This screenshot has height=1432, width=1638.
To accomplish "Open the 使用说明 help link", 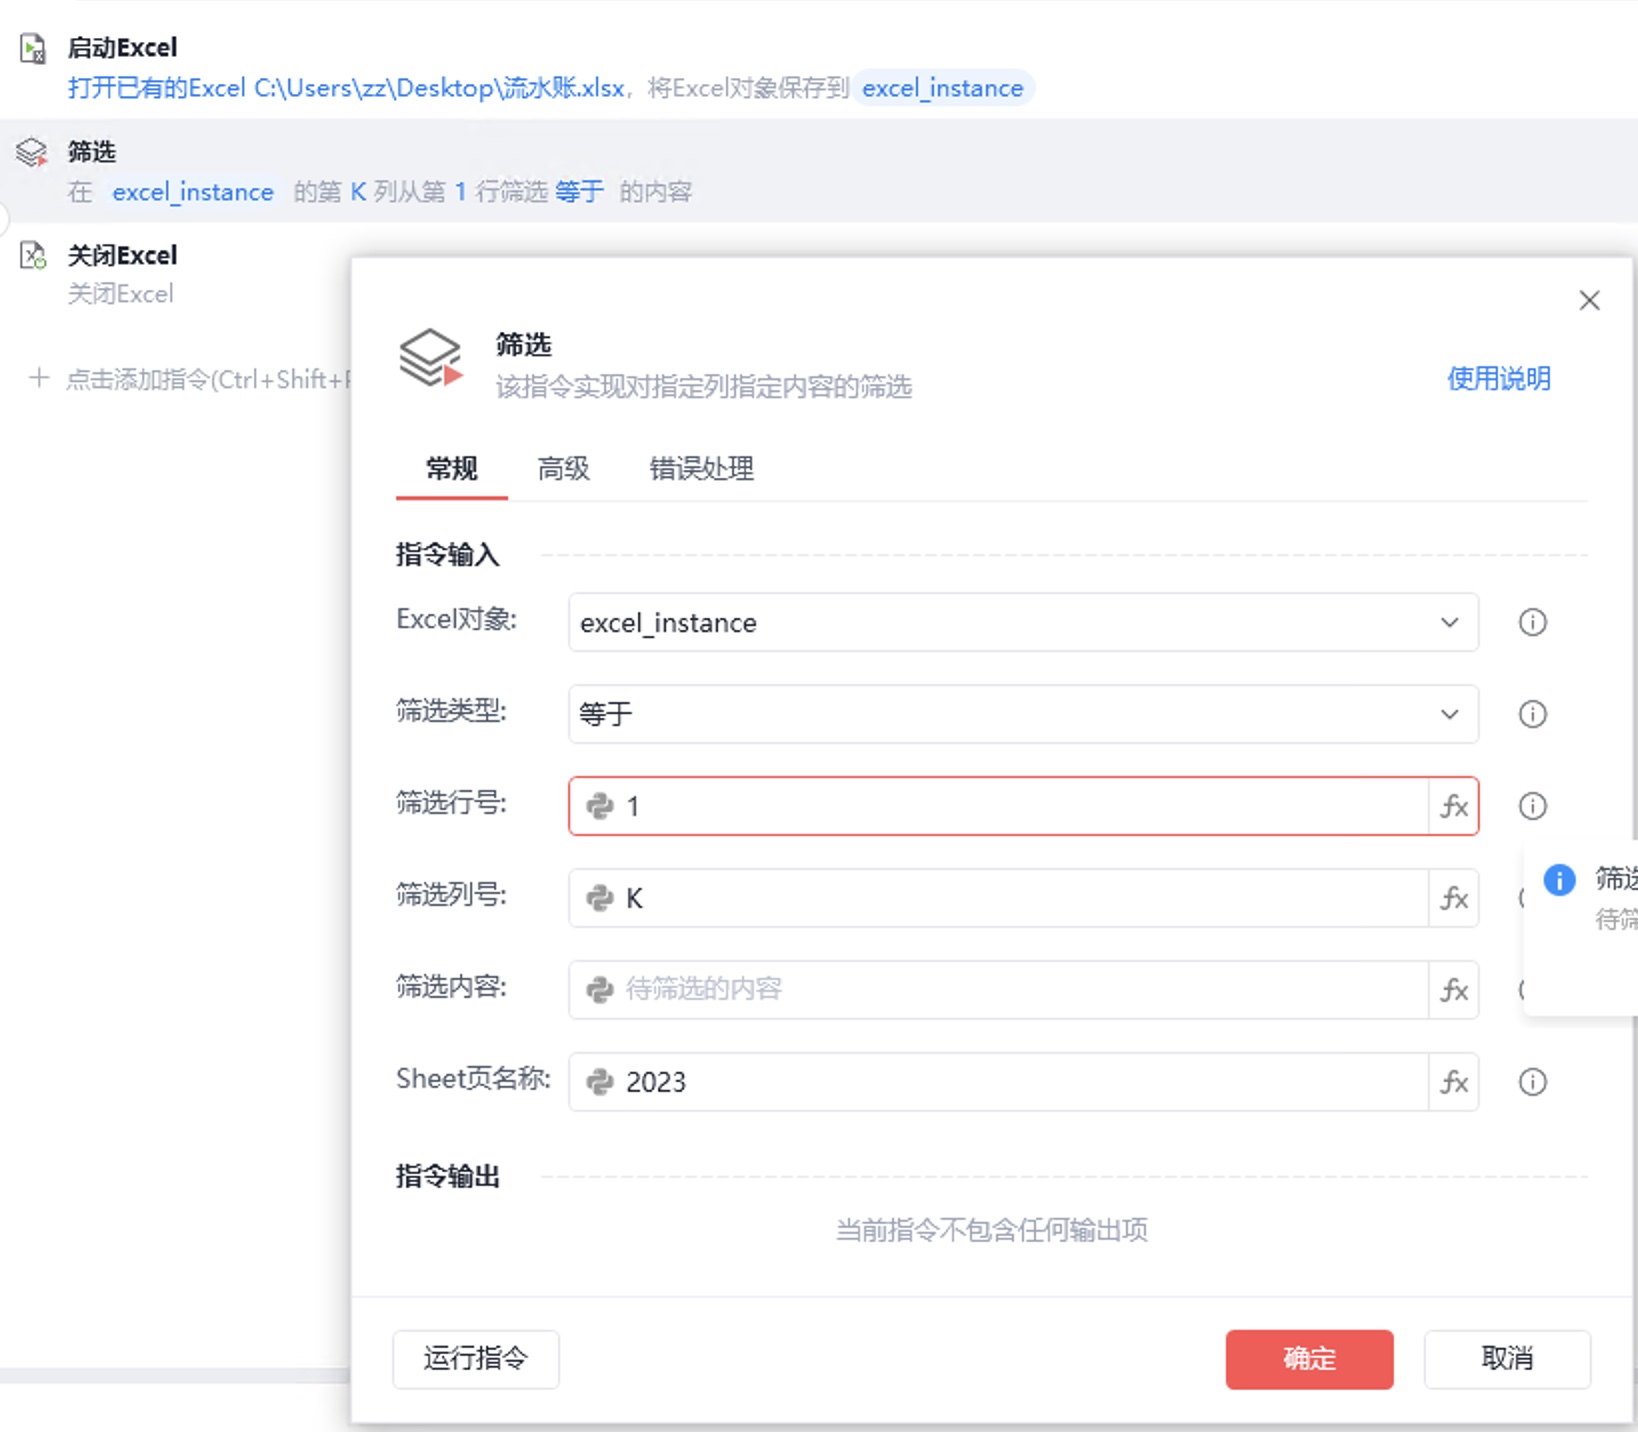I will pos(1499,379).
